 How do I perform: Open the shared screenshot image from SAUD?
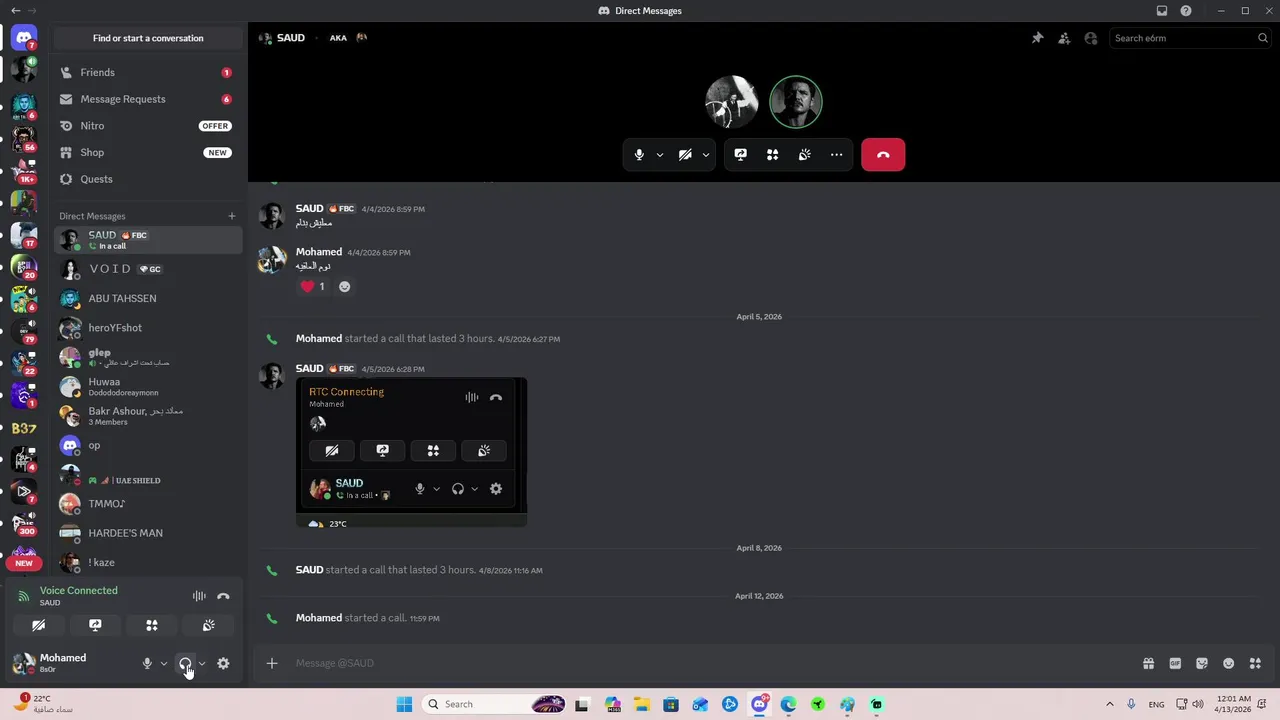411,453
